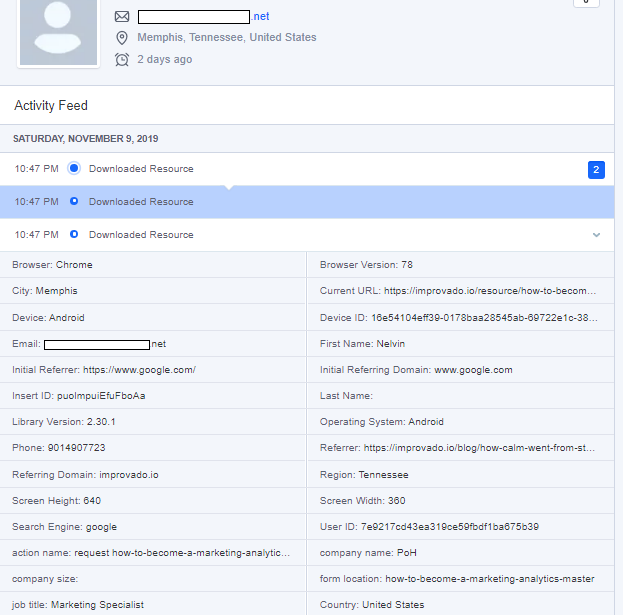This screenshot has width=623, height=615.
Task: Click the Memphis, Tennessee, United States location text
Action: (x=227, y=38)
